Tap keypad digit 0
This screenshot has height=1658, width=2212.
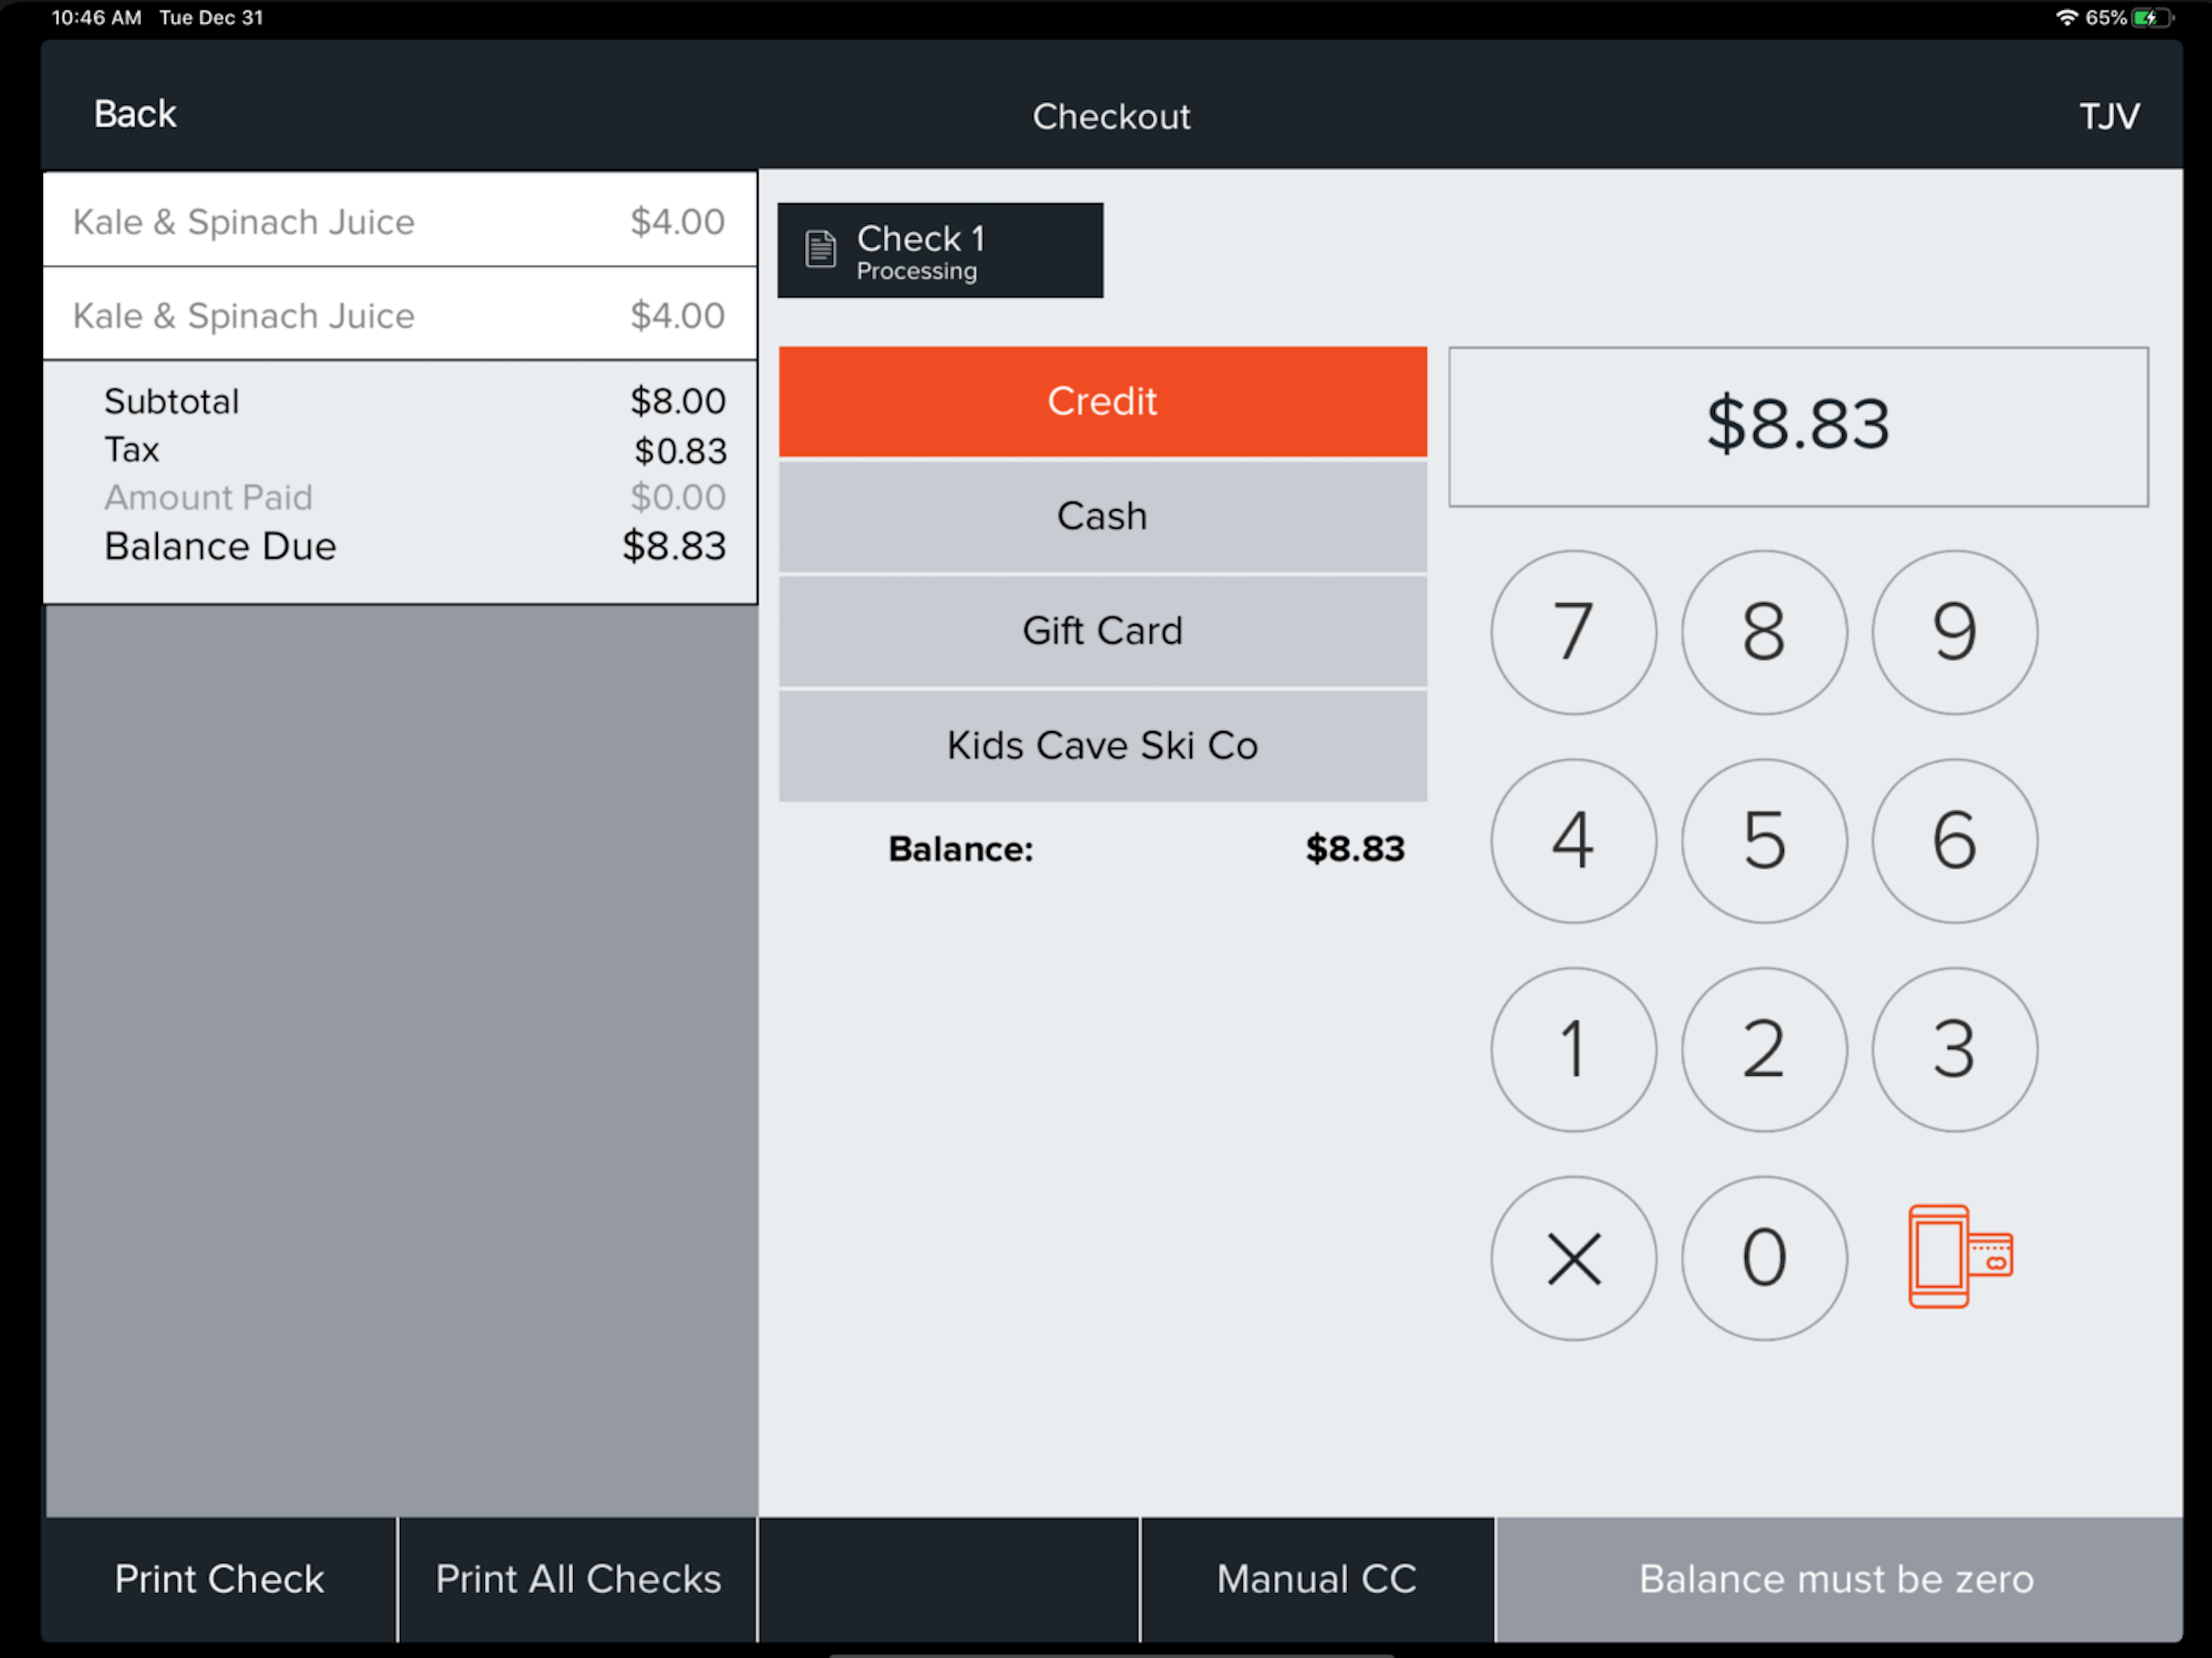(1764, 1258)
